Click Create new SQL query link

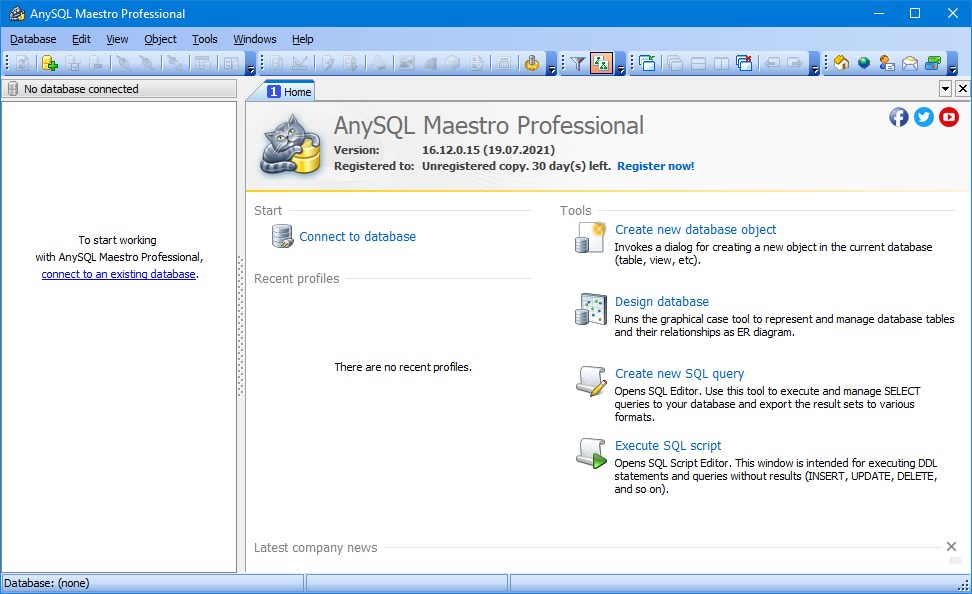(679, 373)
